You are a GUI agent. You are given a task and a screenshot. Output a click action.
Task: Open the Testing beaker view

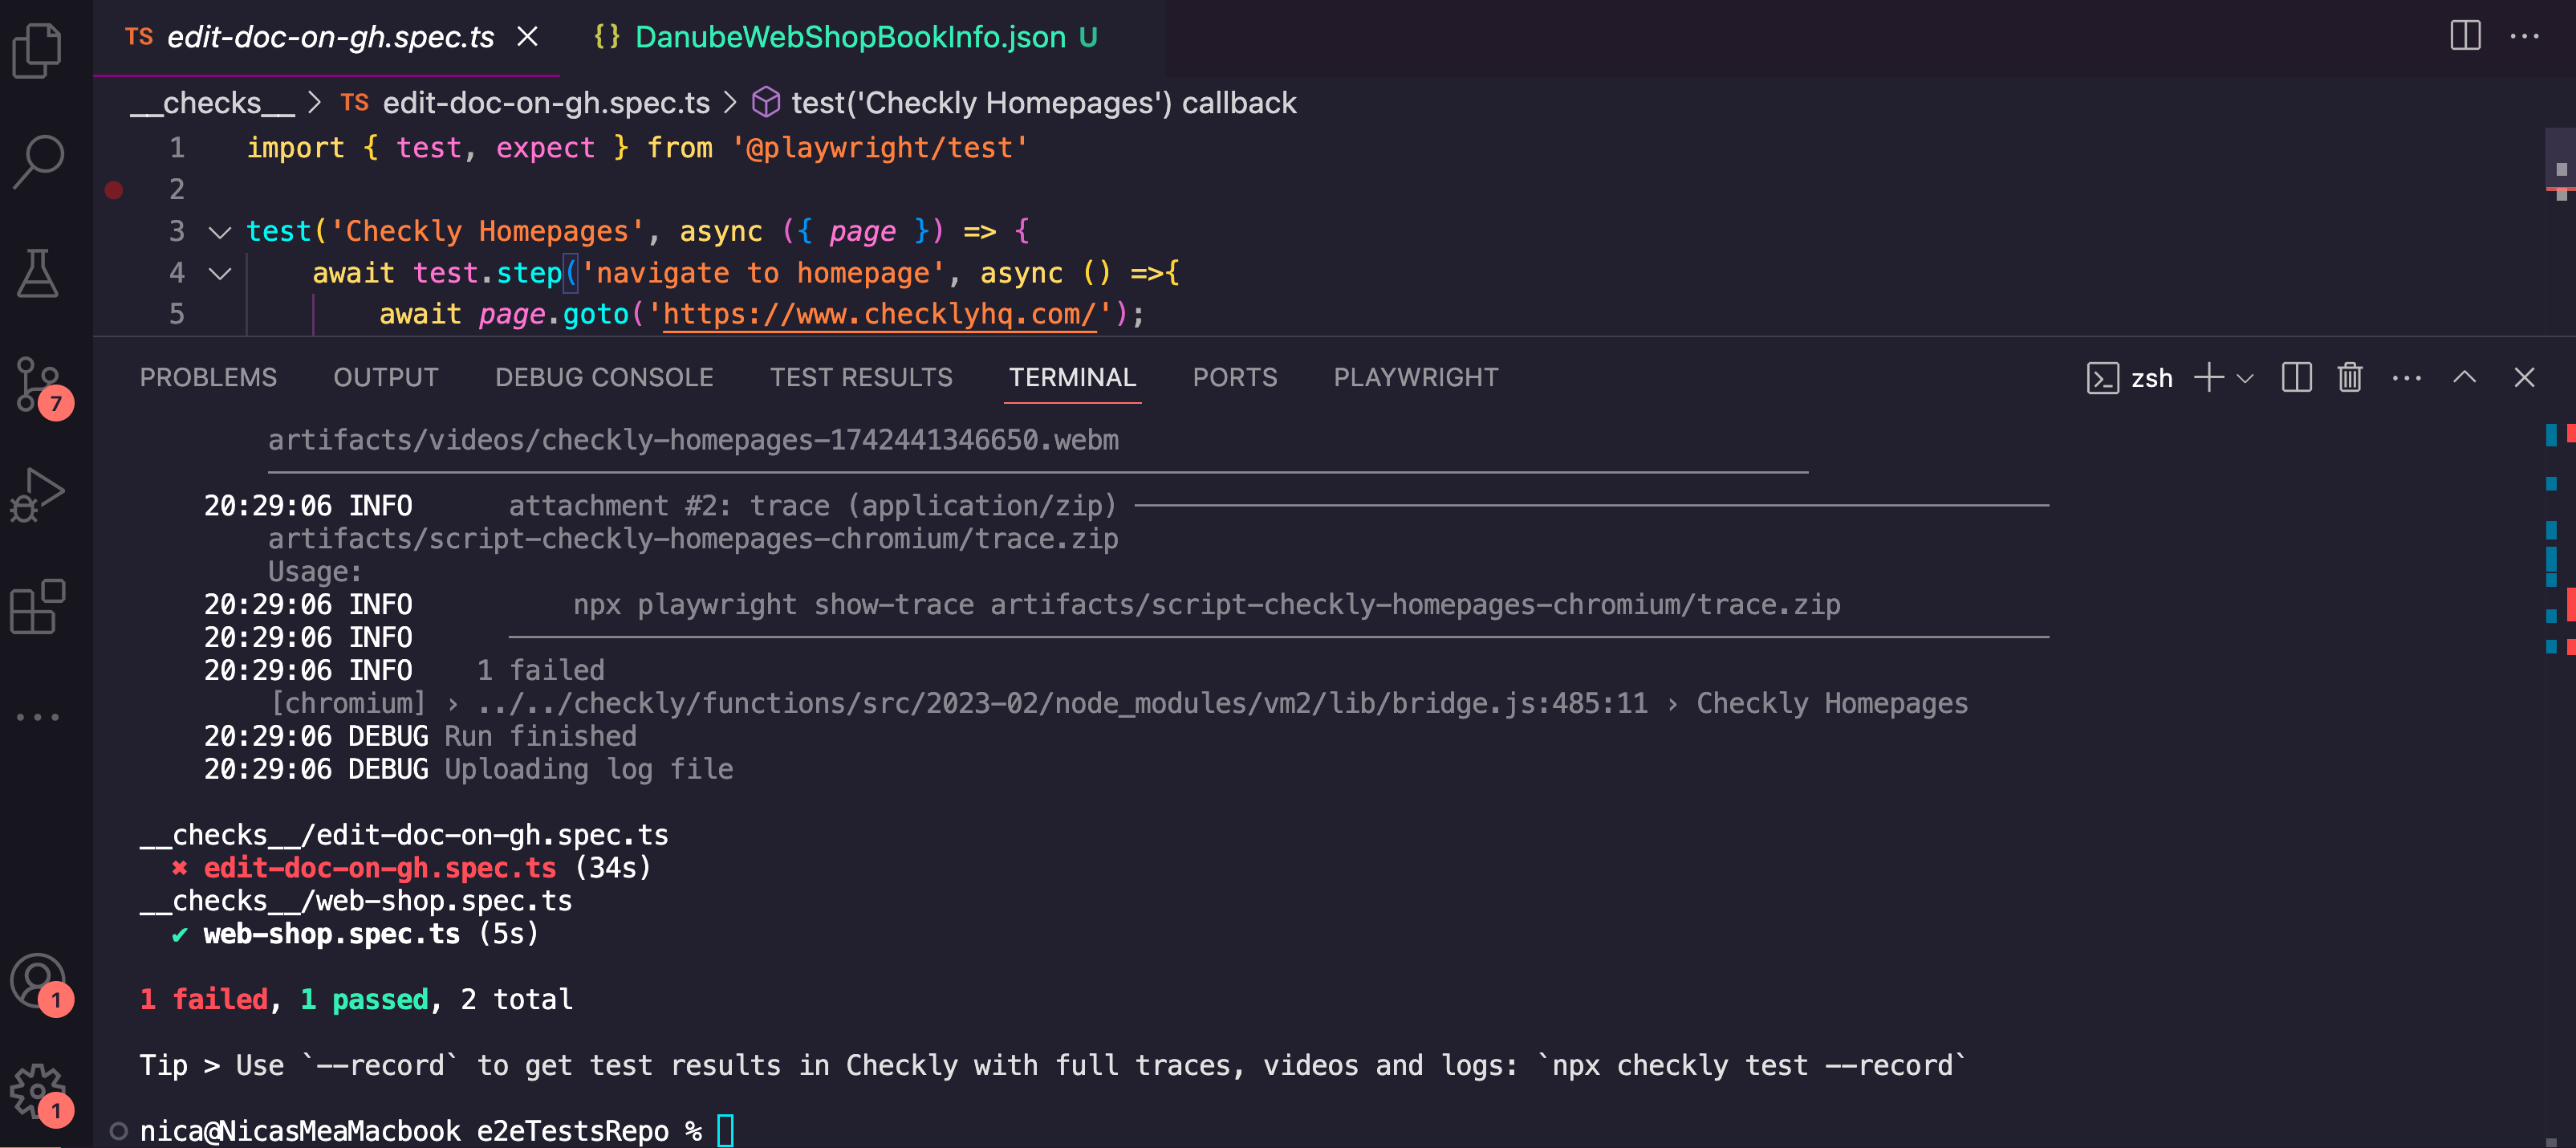point(38,272)
